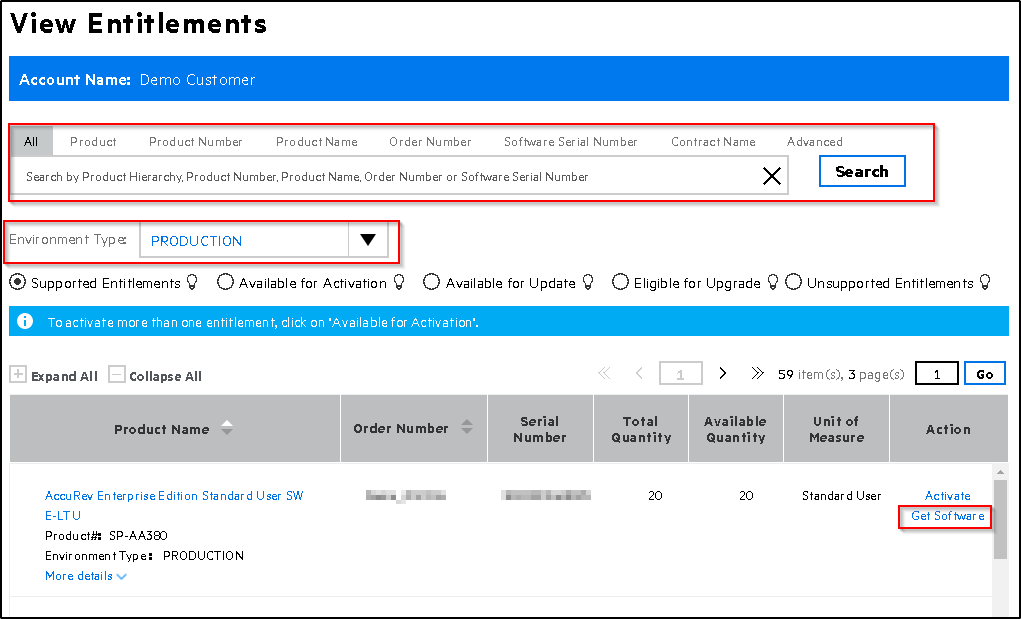Viewport: 1021px width, 619px height.
Task: Click the Get Software link
Action: [944, 517]
